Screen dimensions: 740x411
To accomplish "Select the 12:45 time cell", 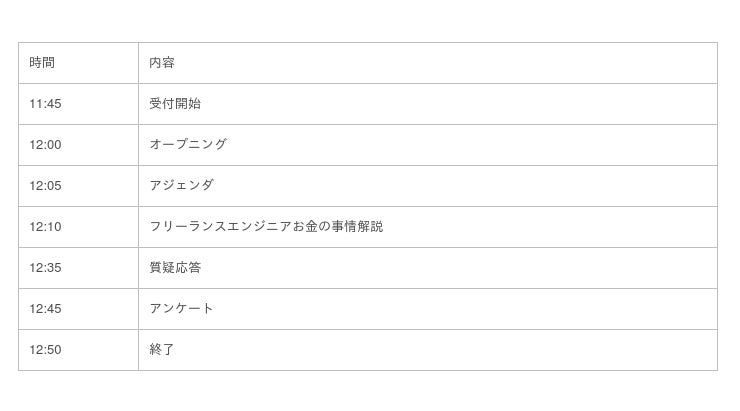I will (45, 309).
